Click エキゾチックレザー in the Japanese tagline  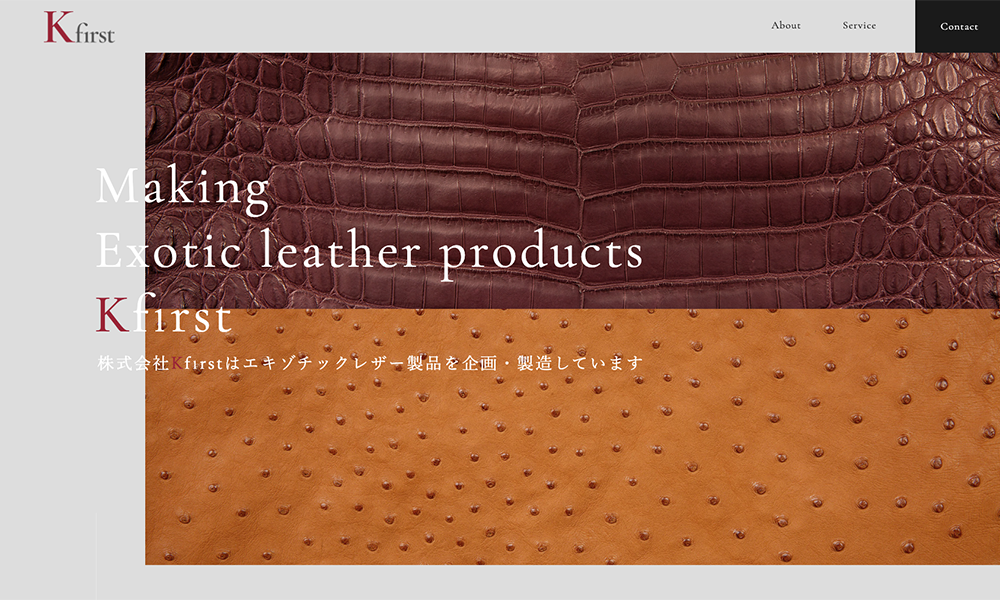tap(324, 363)
